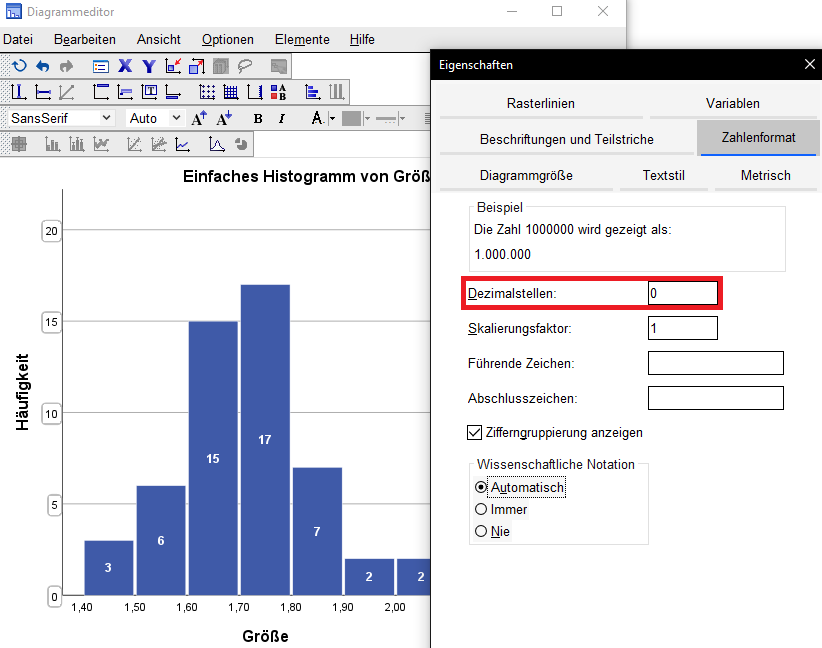Open the text color dropdown arrow
Image resolution: width=822 pixels, height=648 pixels.
(x=332, y=118)
